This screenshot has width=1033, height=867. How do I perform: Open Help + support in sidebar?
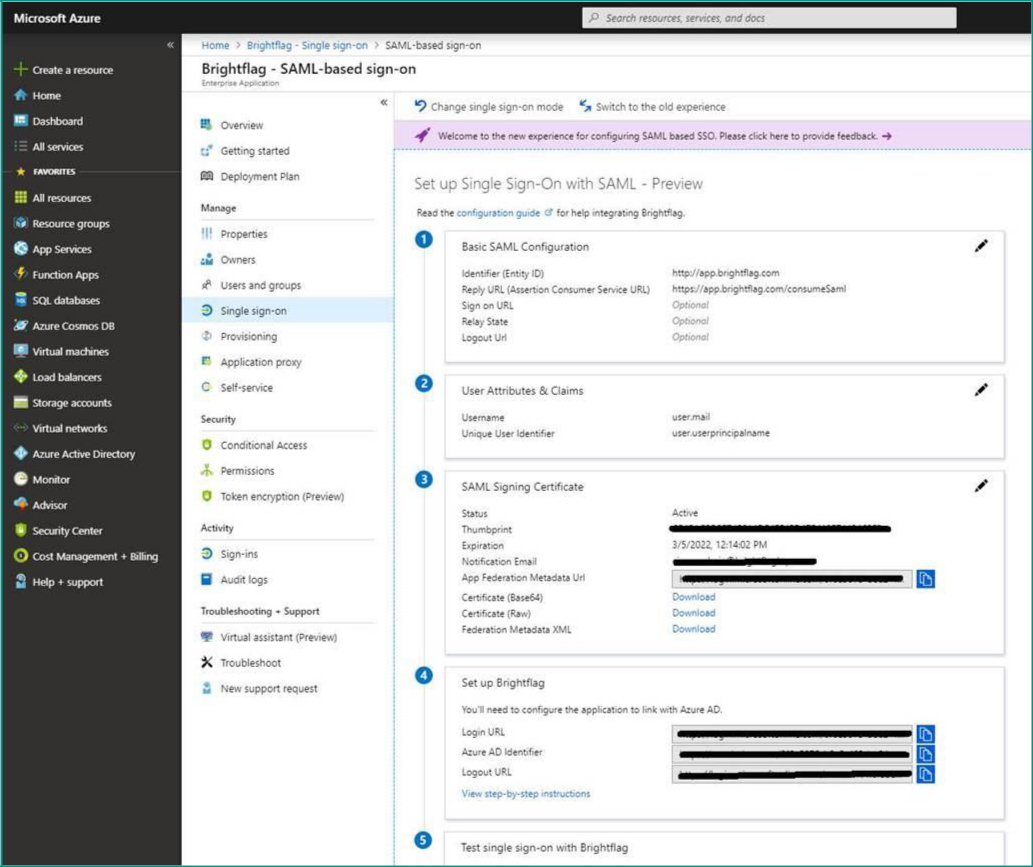pos(68,582)
